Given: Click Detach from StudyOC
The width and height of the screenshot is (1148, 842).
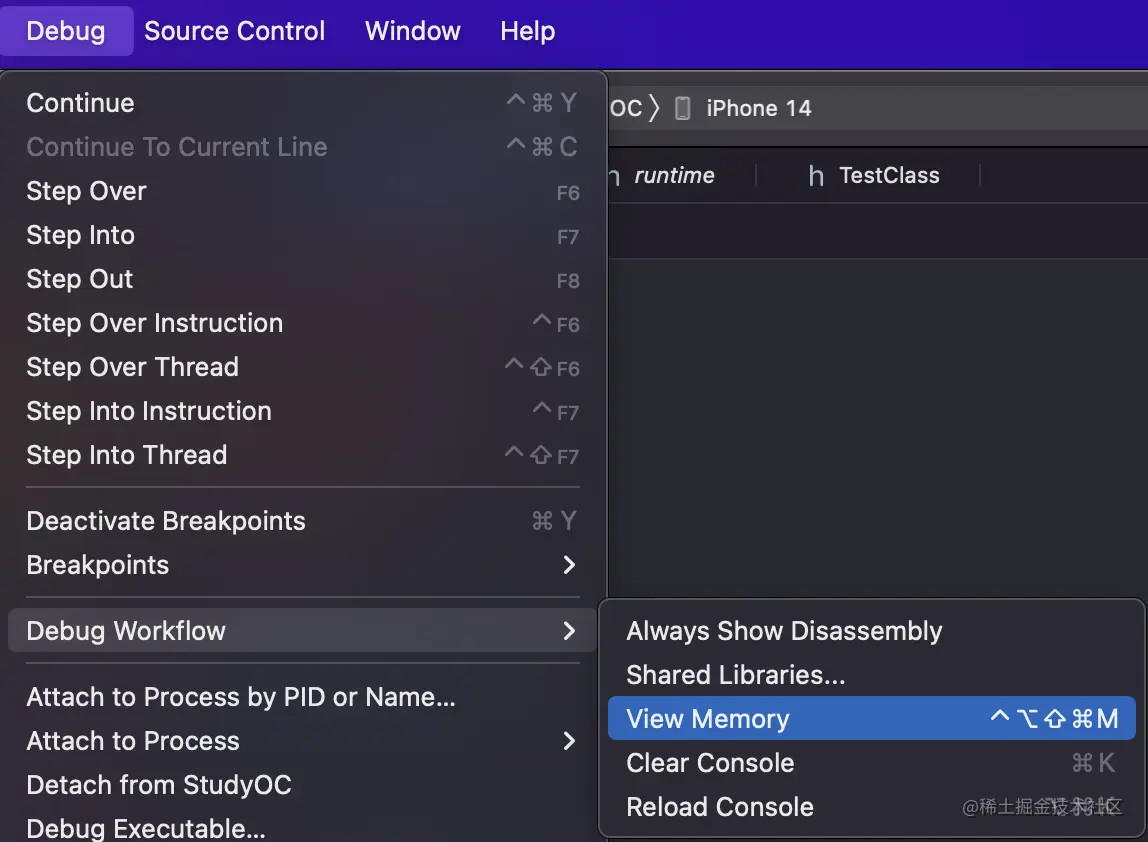Looking at the screenshot, I should coord(159,785).
